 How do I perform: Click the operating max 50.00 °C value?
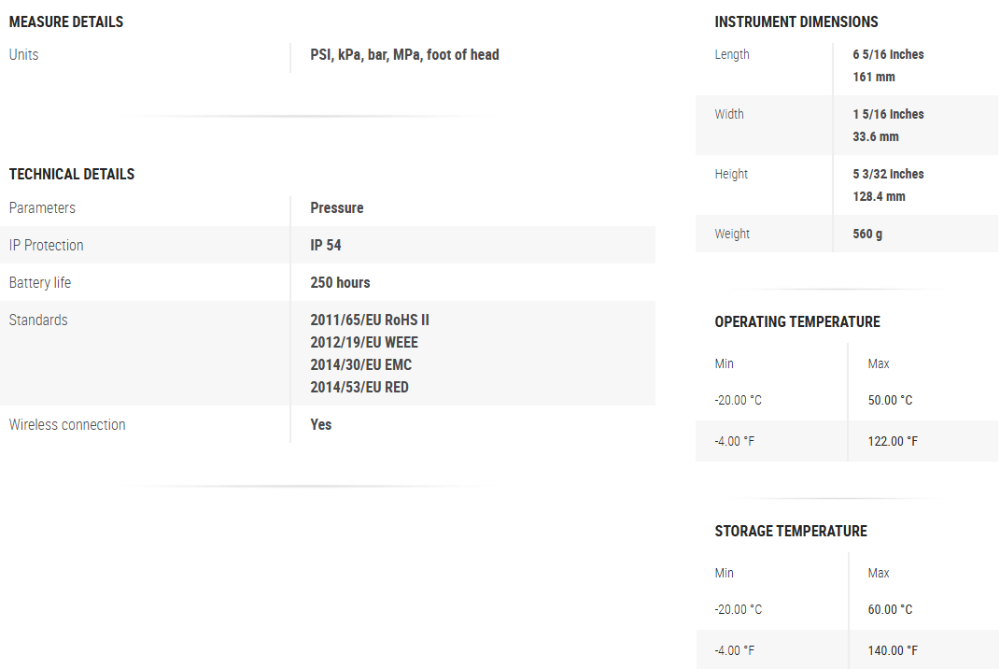889,400
